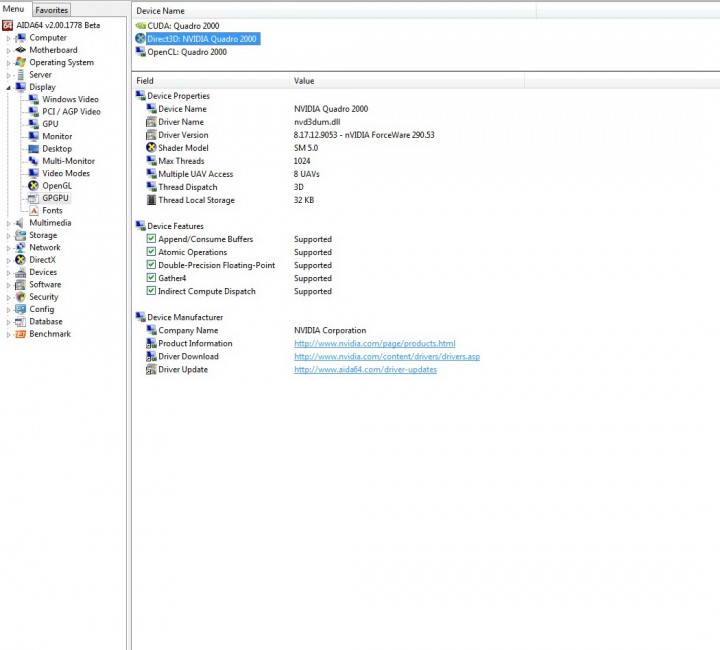Screen dimensions: 720x650
Task: Click the AIDA64 root tree icon
Action: [x=7, y=25]
